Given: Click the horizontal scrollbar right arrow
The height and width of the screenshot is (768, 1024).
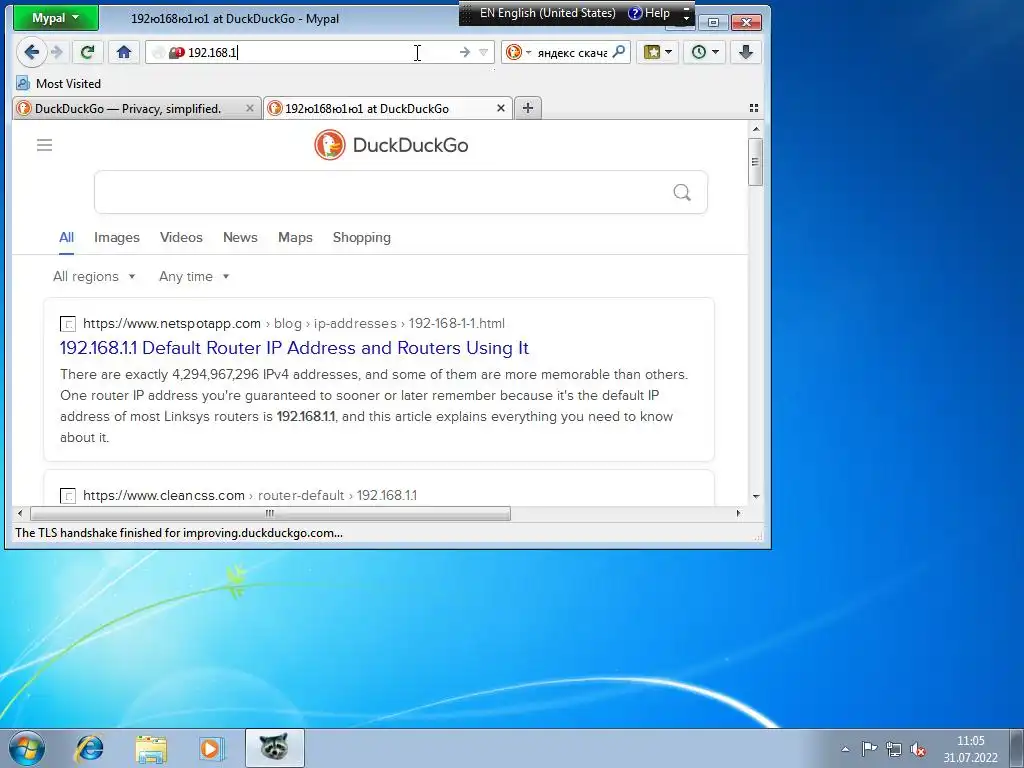Looking at the screenshot, I should 739,514.
